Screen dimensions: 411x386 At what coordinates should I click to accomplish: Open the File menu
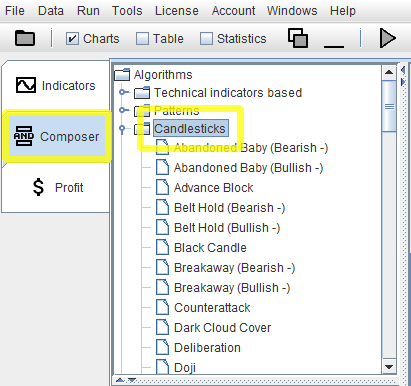click(15, 11)
